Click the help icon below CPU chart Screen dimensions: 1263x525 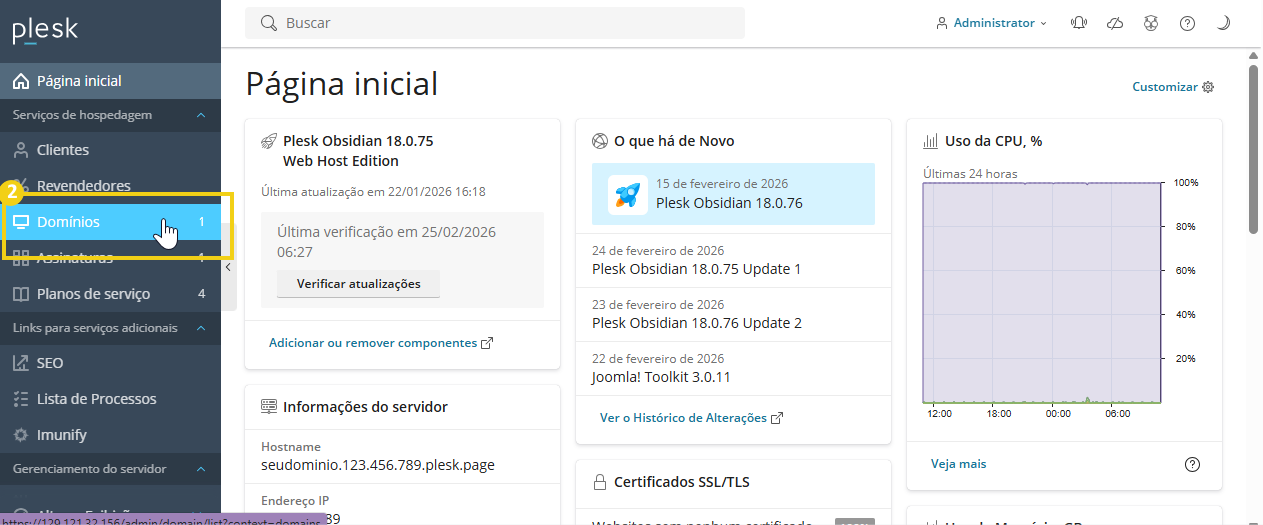coord(1192,464)
